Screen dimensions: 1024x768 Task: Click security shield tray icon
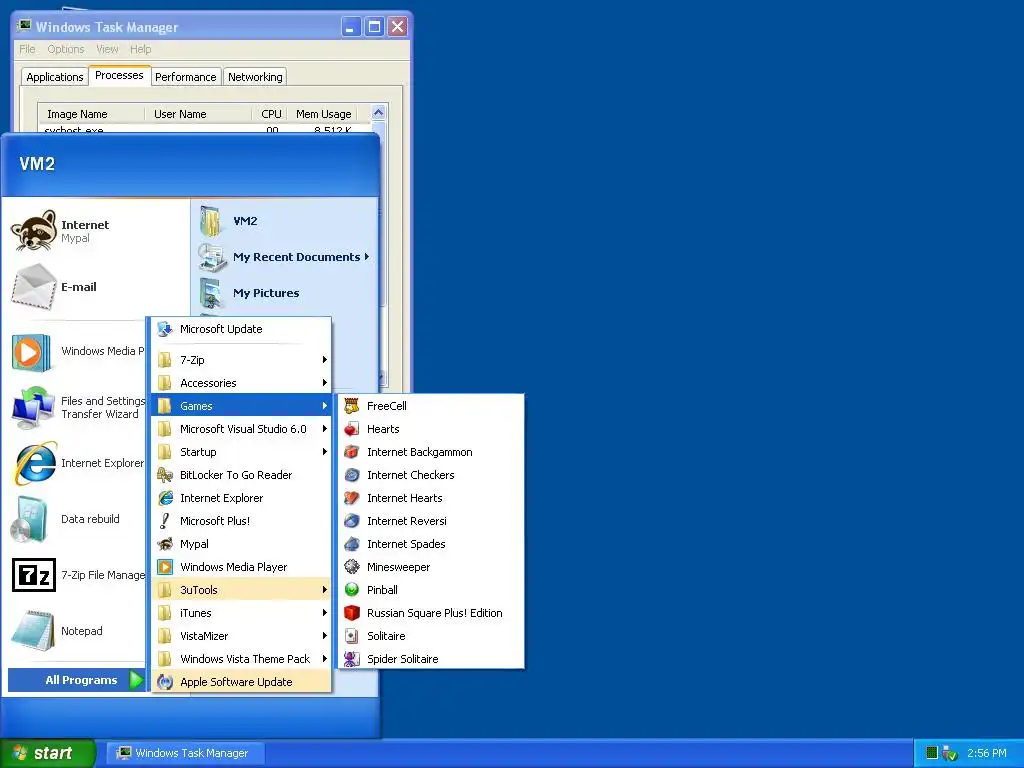pyautogui.click(x=950, y=754)
